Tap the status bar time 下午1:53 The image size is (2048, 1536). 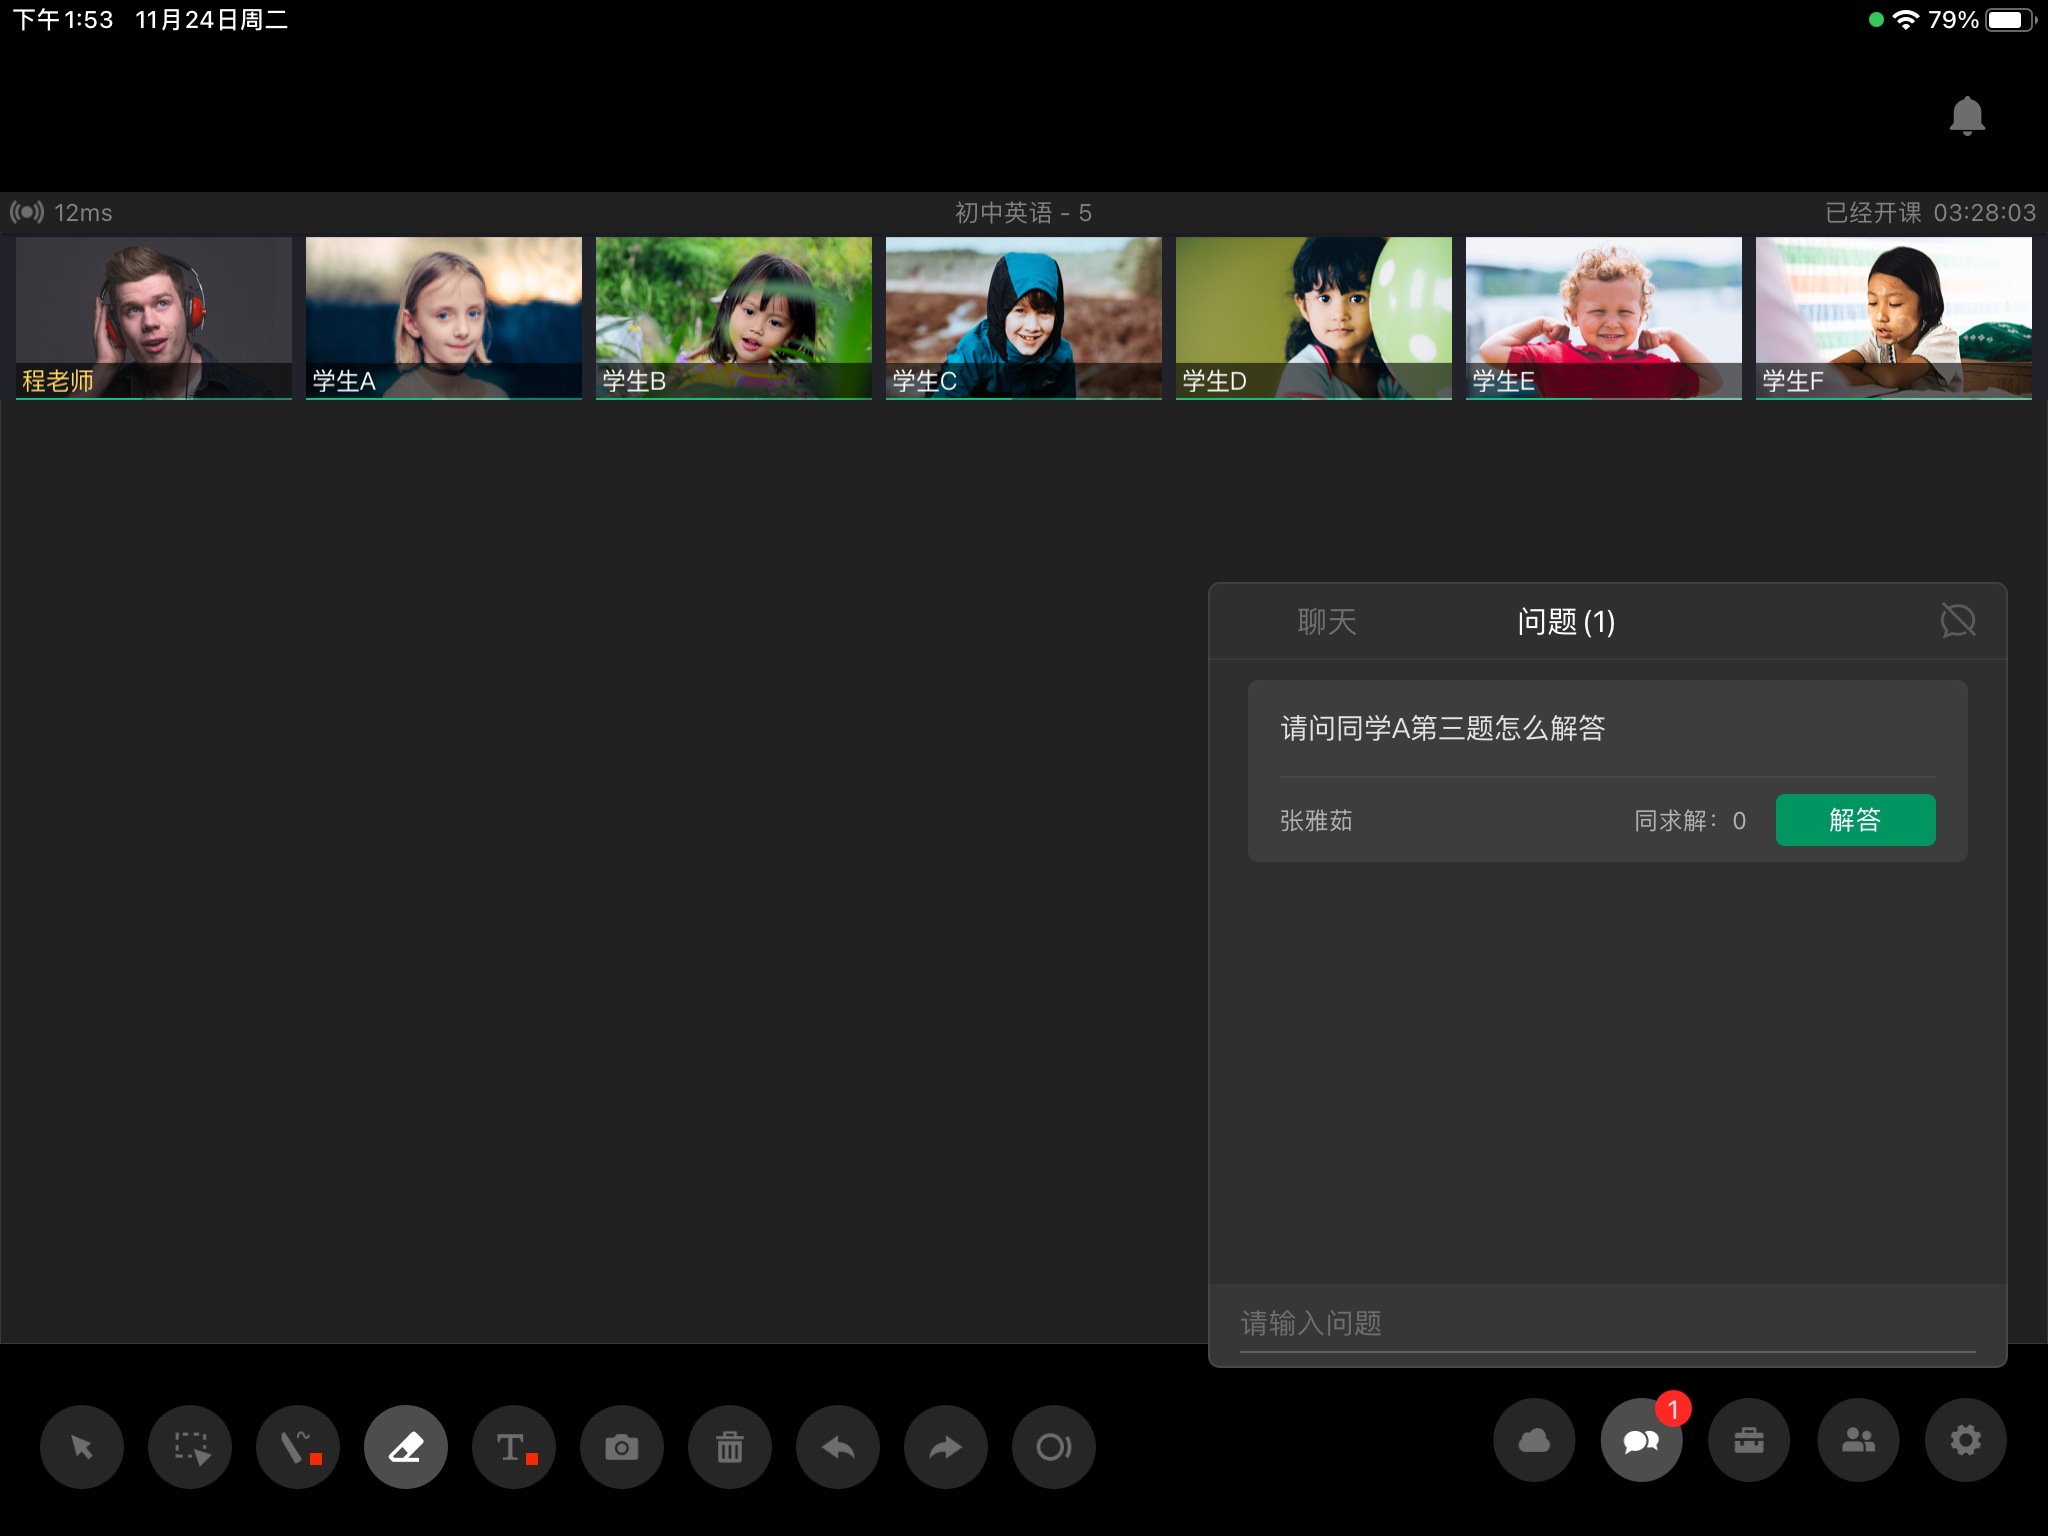tap(63, 20)
